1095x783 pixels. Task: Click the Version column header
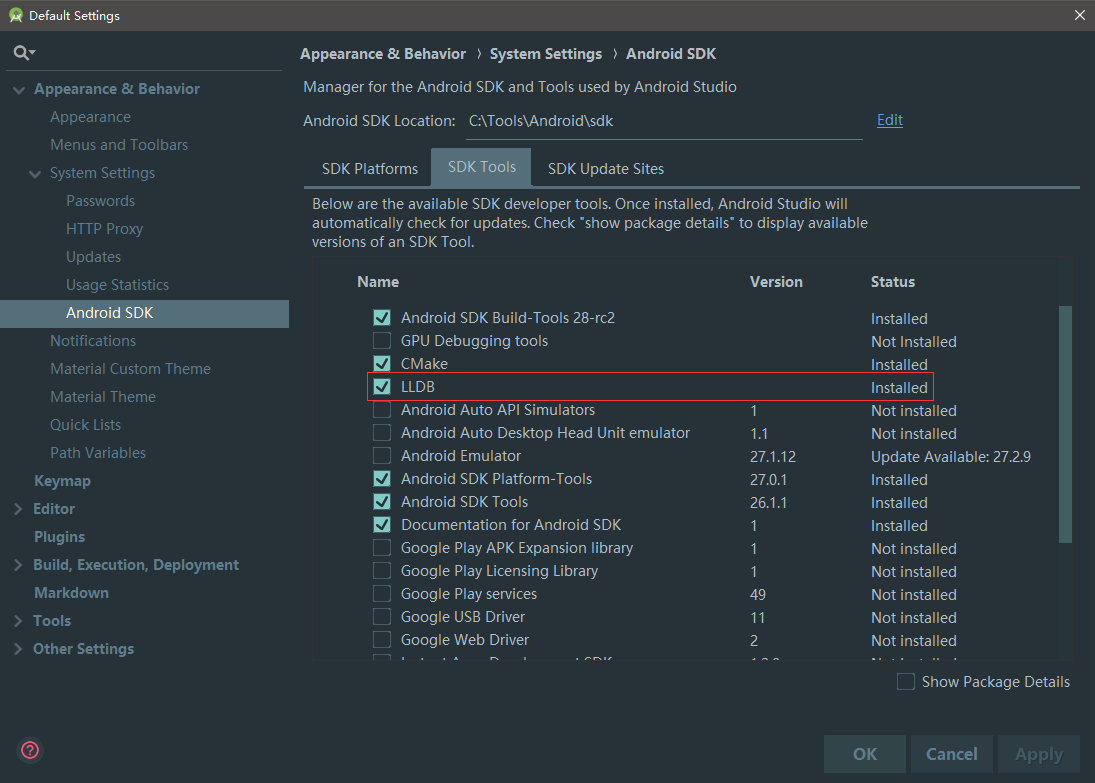click(776, 281)
